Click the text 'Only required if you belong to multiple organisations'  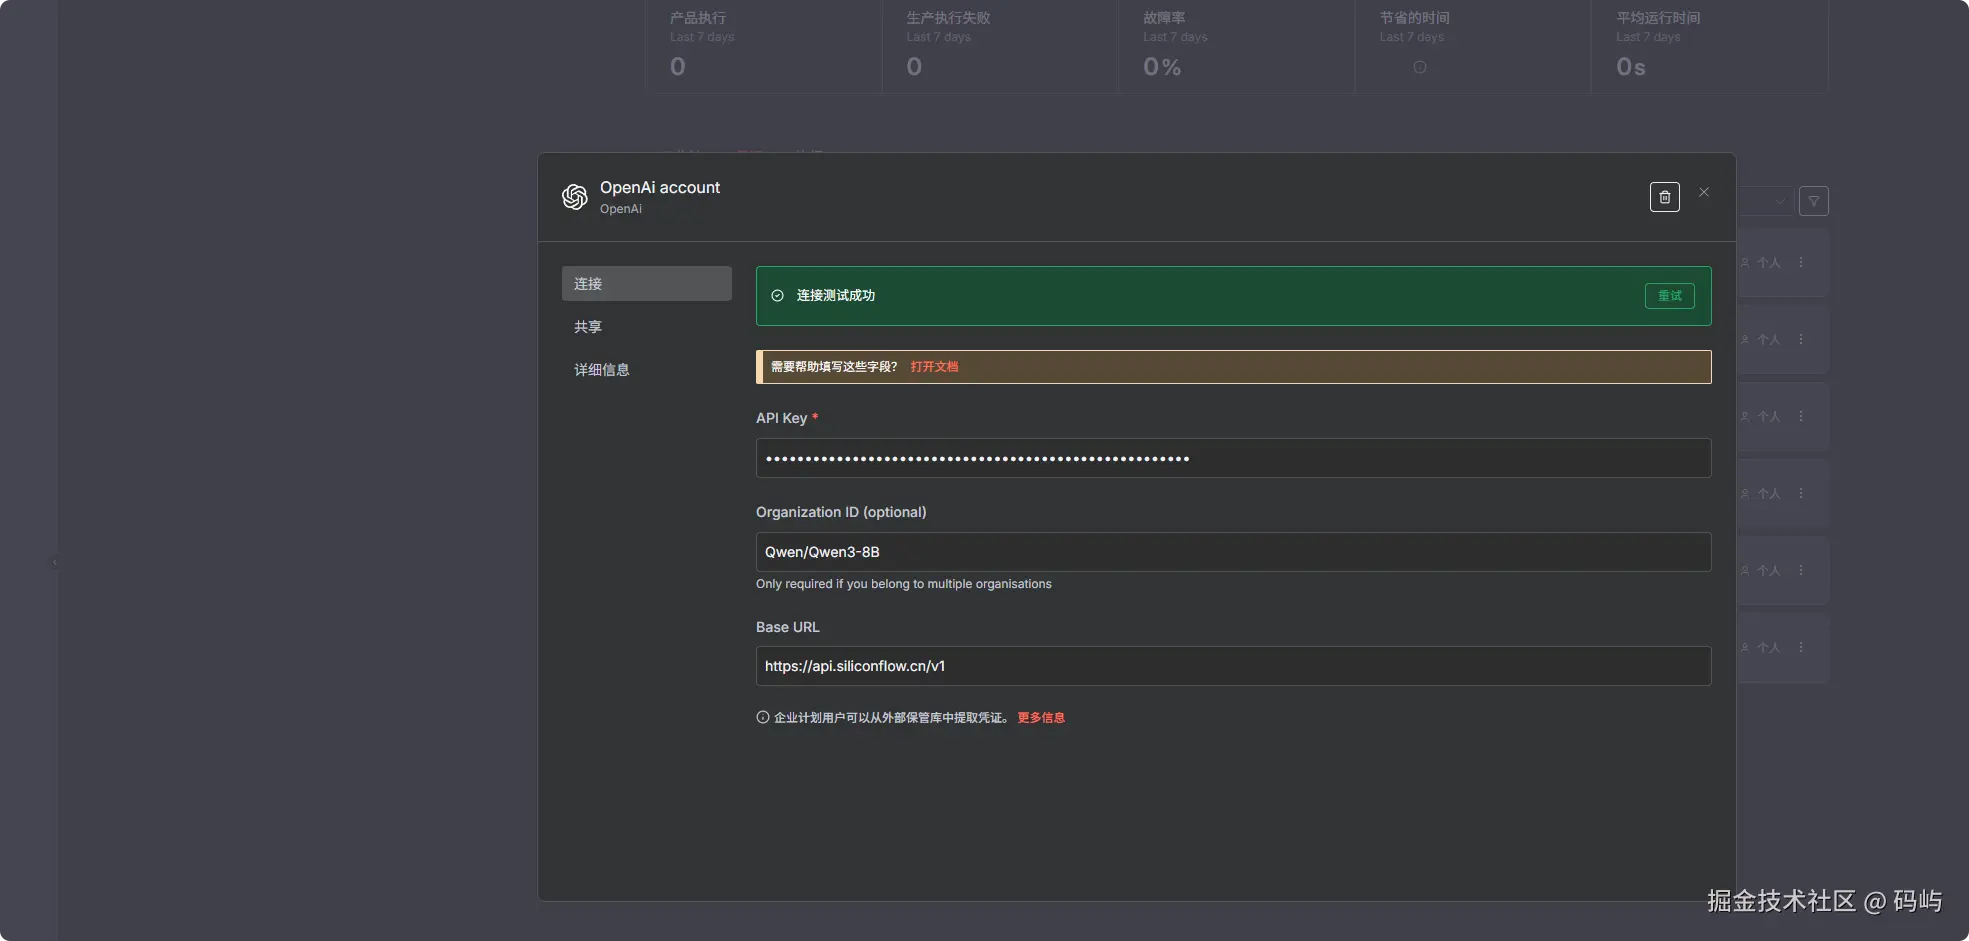click(x=903, y=584)
